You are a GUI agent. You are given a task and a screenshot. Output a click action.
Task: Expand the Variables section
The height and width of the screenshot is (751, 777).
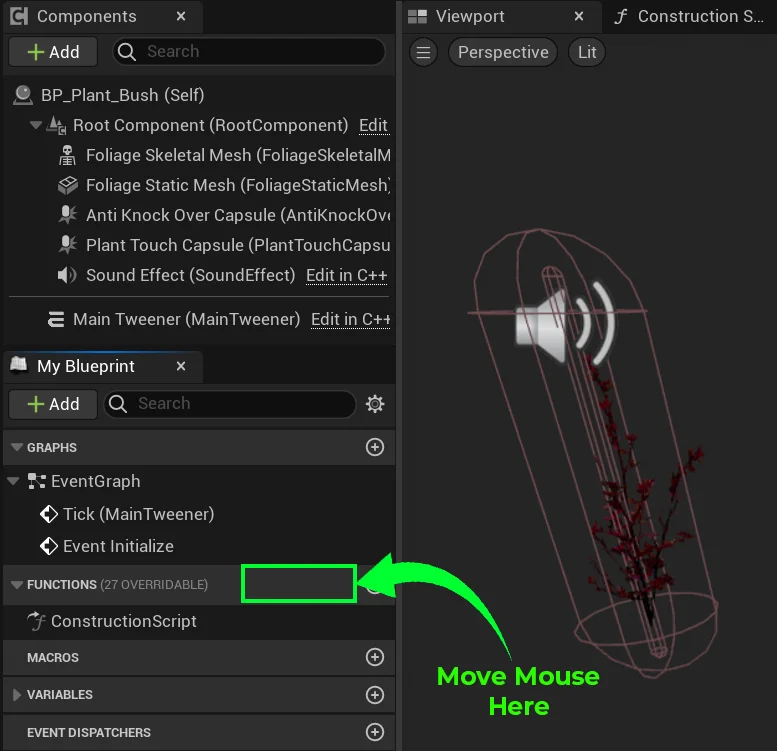(x=16, y=694)
